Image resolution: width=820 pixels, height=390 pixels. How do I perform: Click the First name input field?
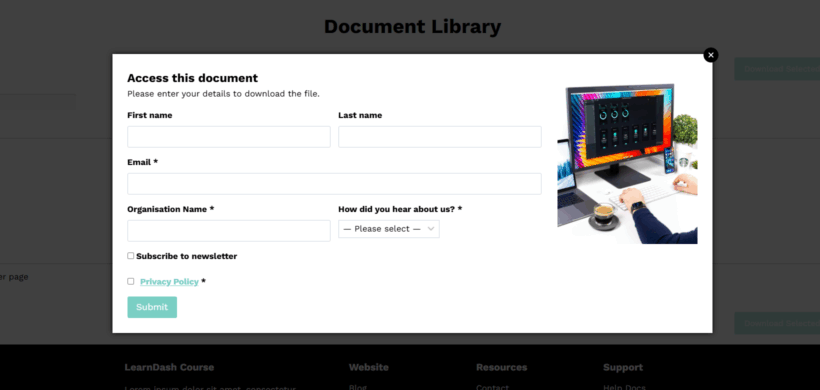(229, 136)
